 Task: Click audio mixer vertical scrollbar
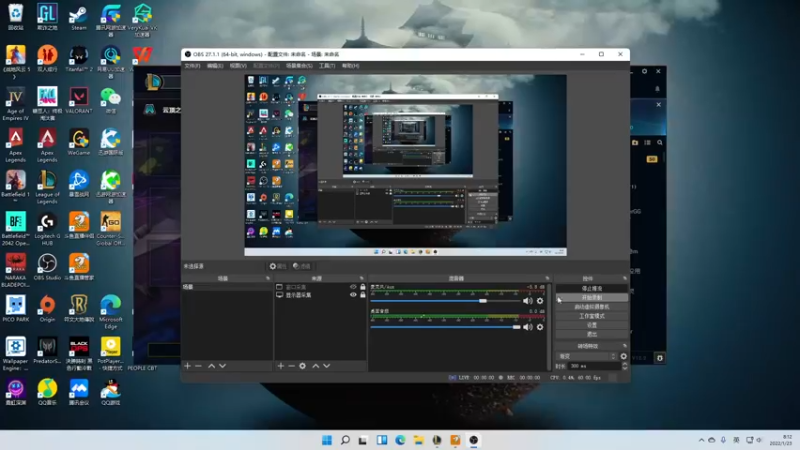point(549,327)
